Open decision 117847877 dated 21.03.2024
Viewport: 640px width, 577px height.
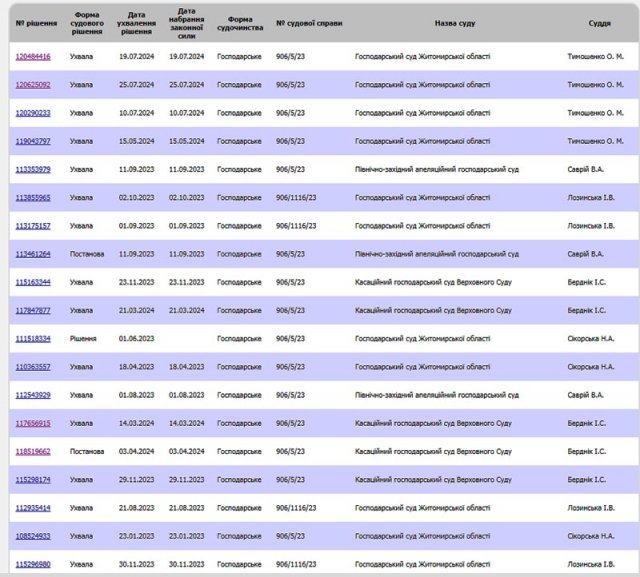tap(33, 311)
